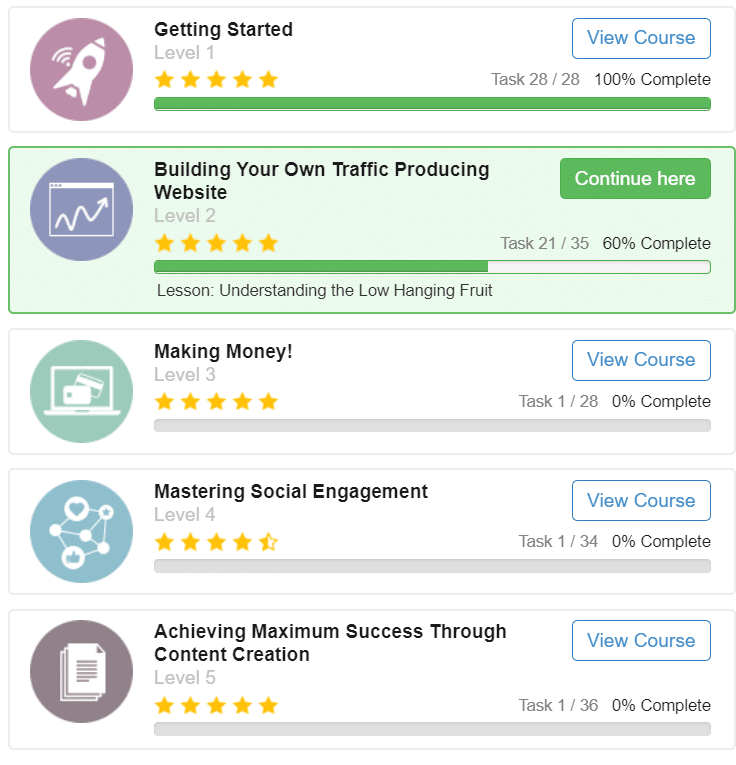Open View Course for Achieving Maximum Success

(x=641, y=640)
